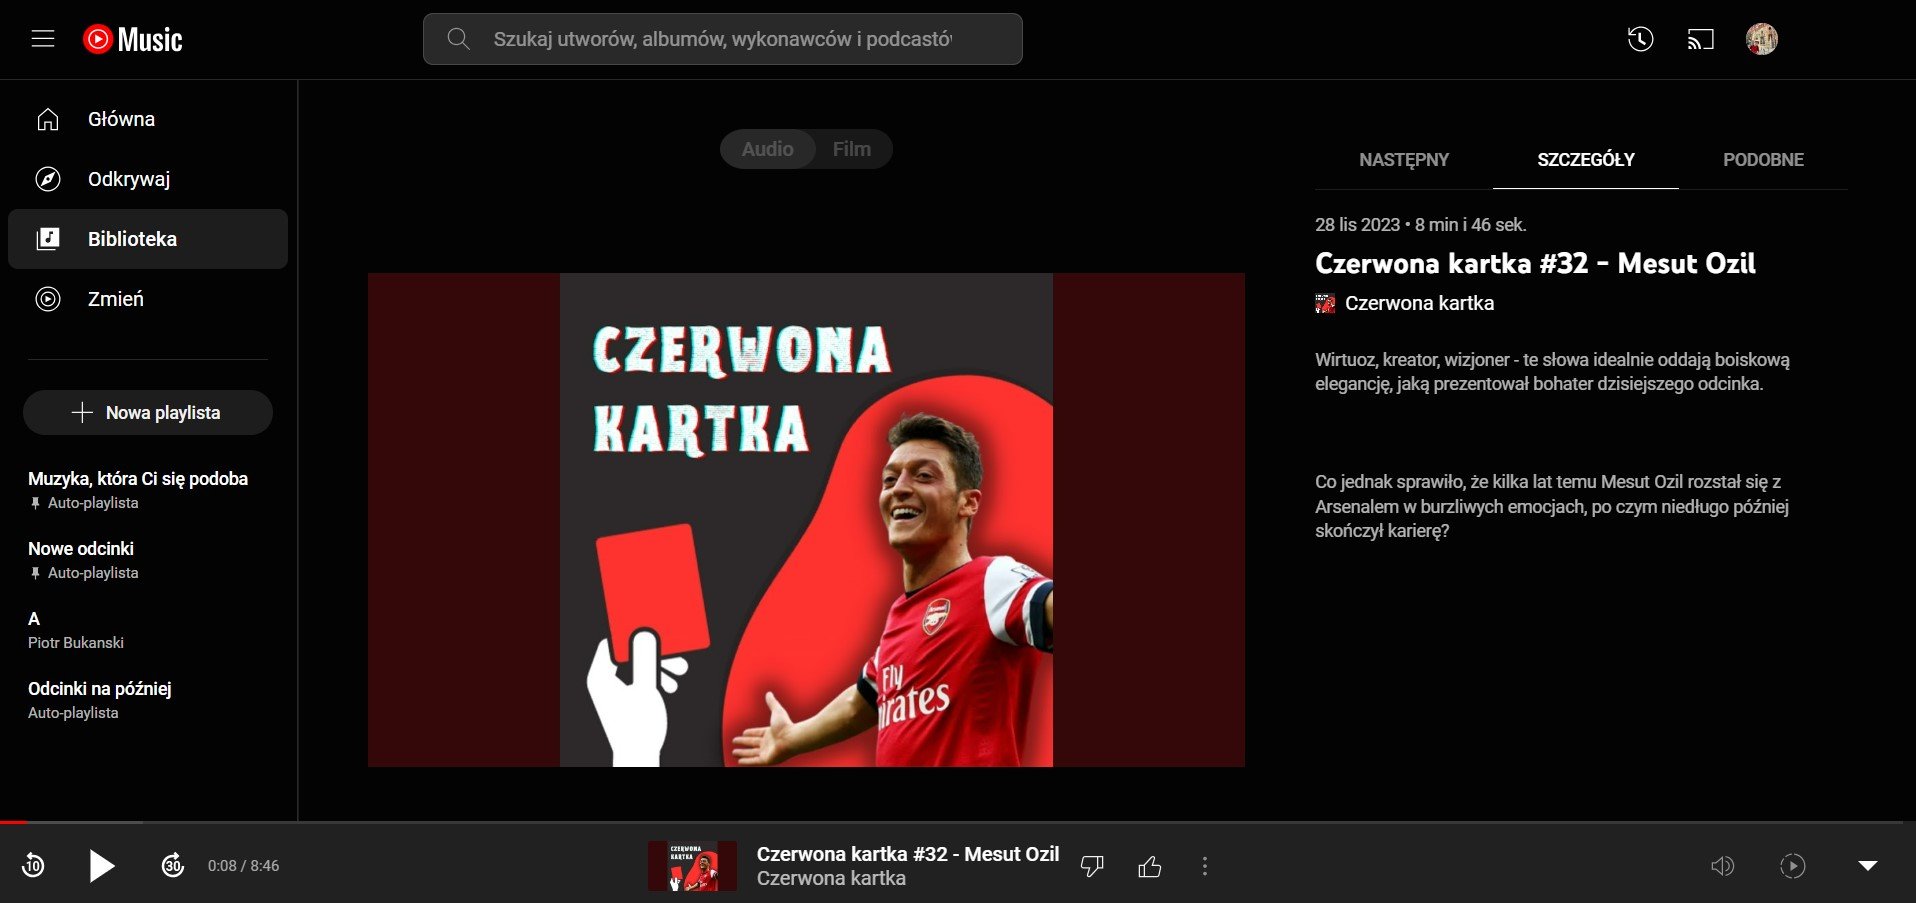The image size is (1916, 903).
Task: Open the account avatar menu
Action: click(x=1761, y=39)
